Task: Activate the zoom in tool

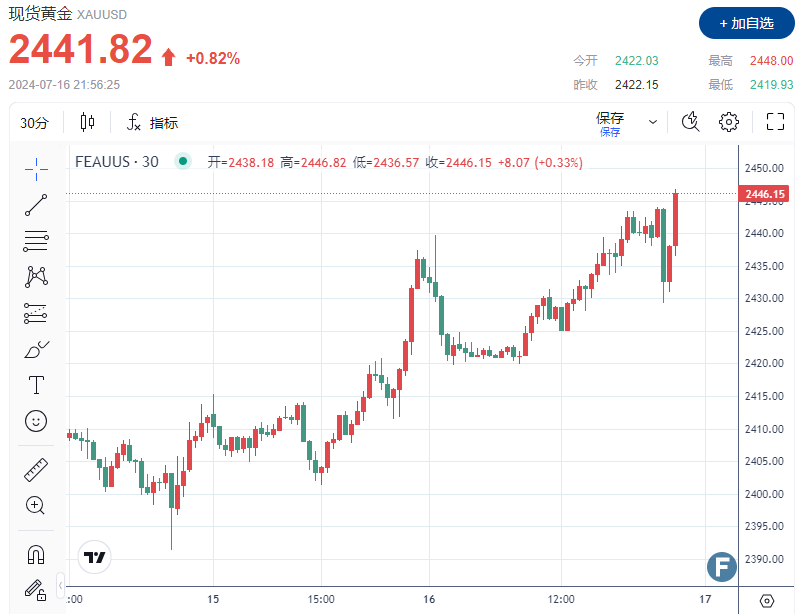Action: (x=36, y=506)
